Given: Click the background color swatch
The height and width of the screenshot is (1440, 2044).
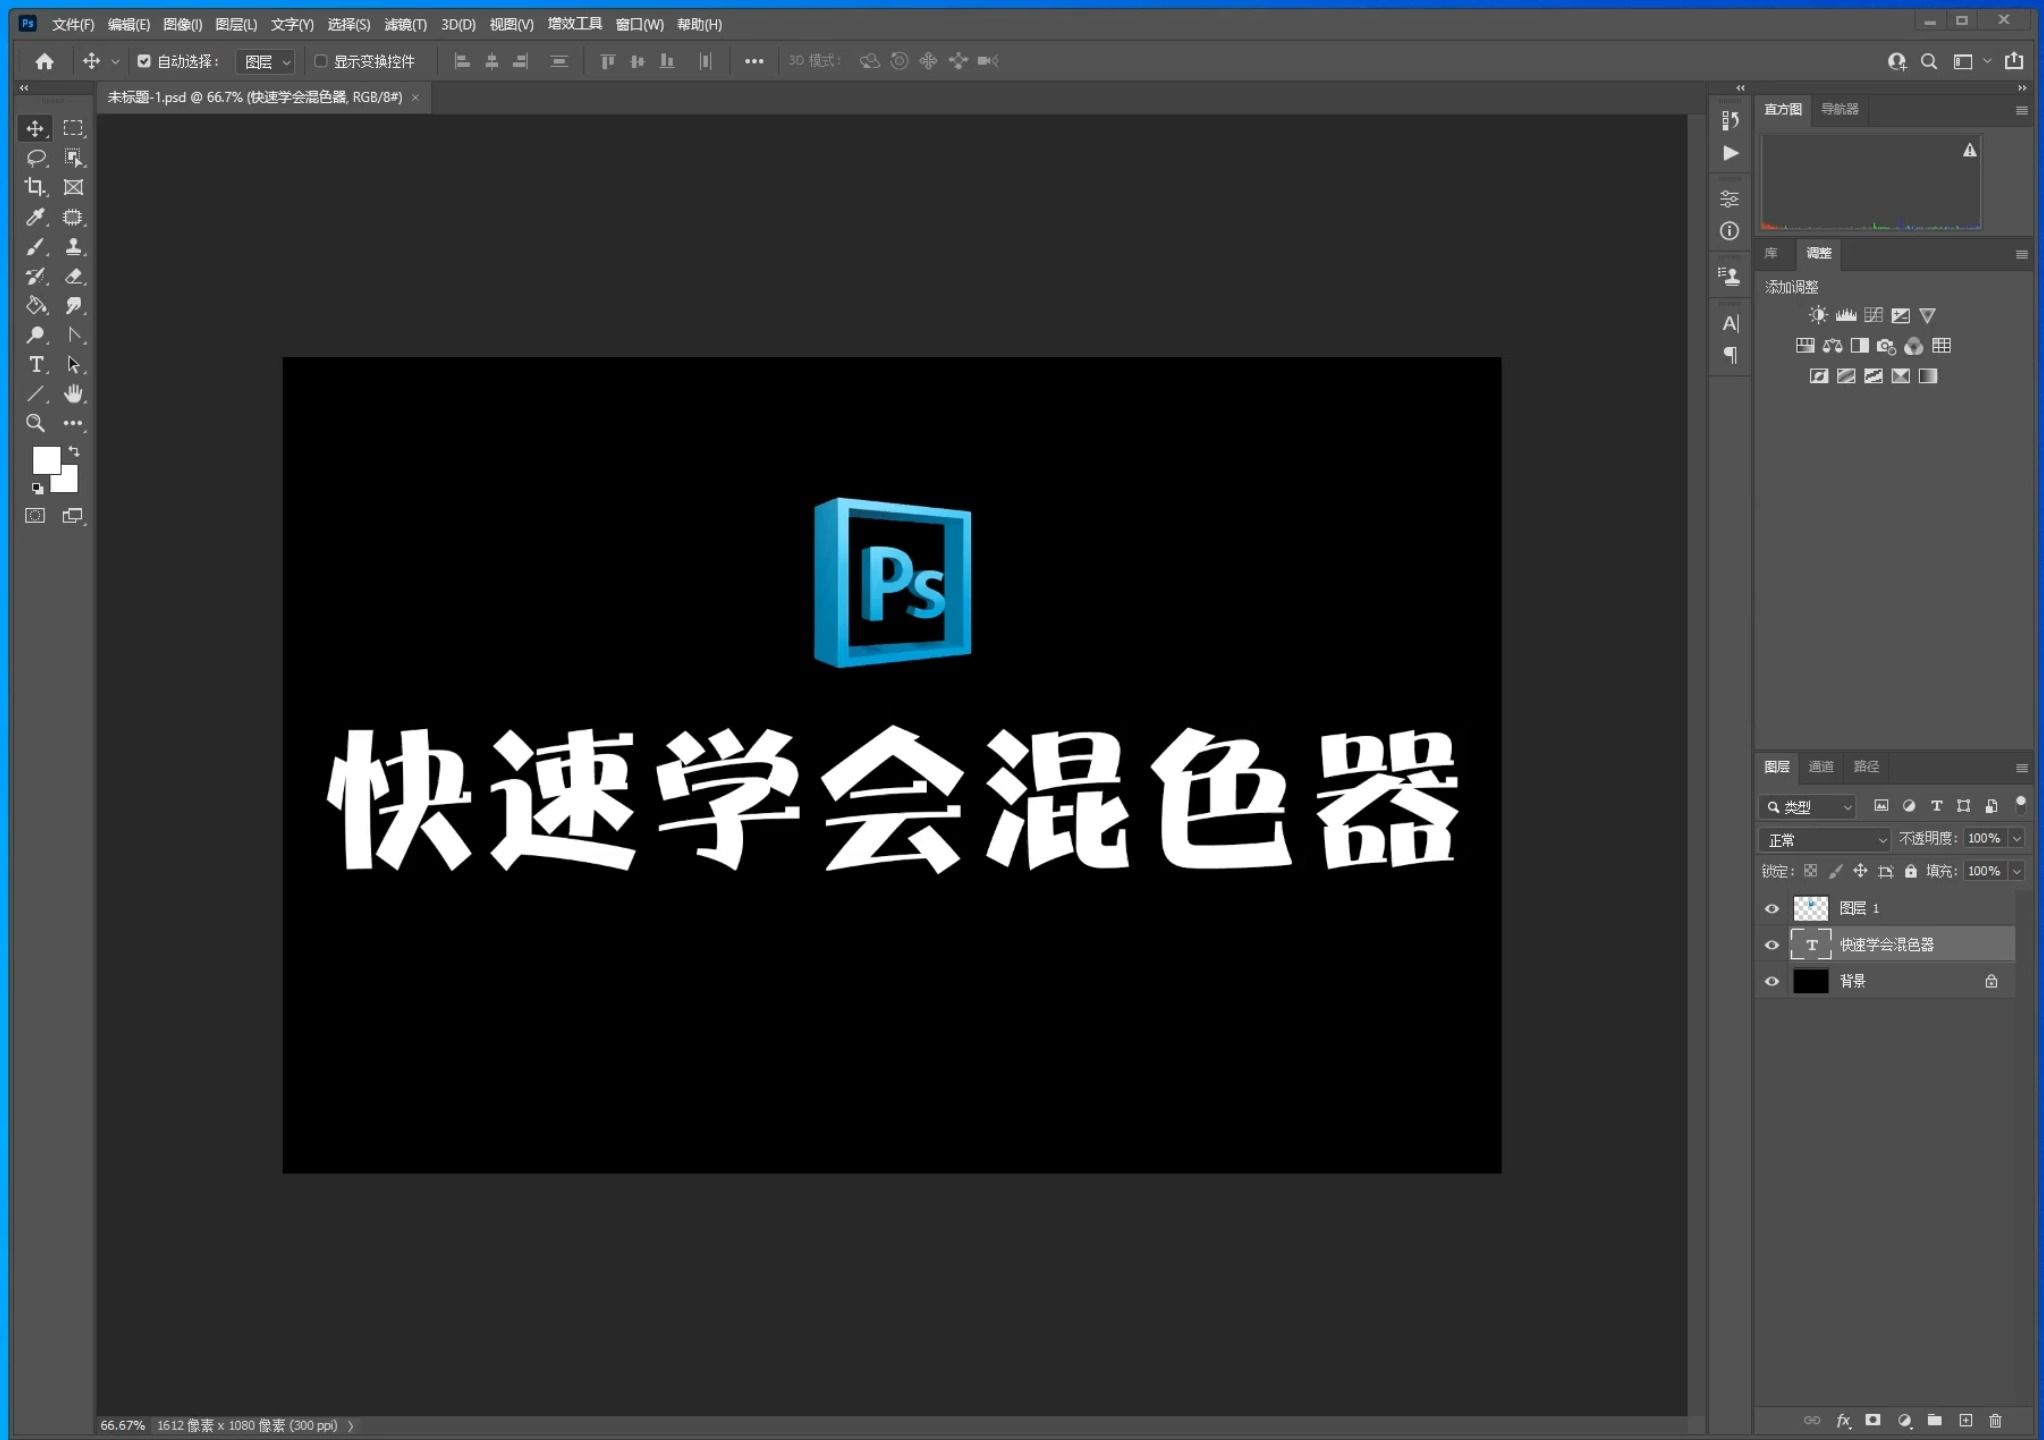Looking at the screenshot, I should [68, 483].
